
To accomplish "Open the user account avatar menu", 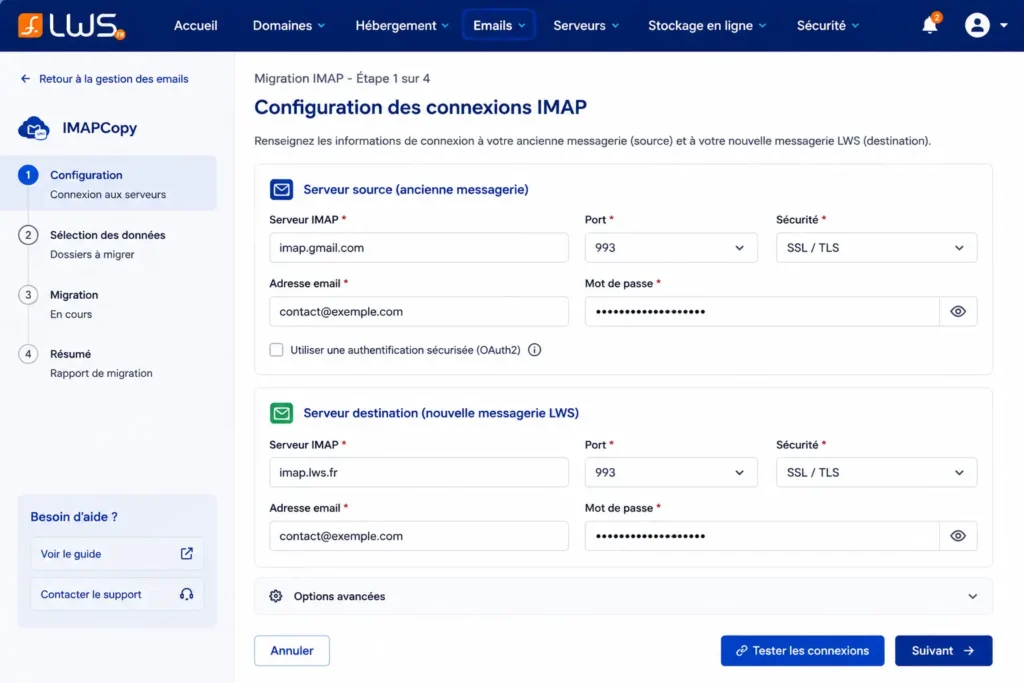I will tap(977, 25).
